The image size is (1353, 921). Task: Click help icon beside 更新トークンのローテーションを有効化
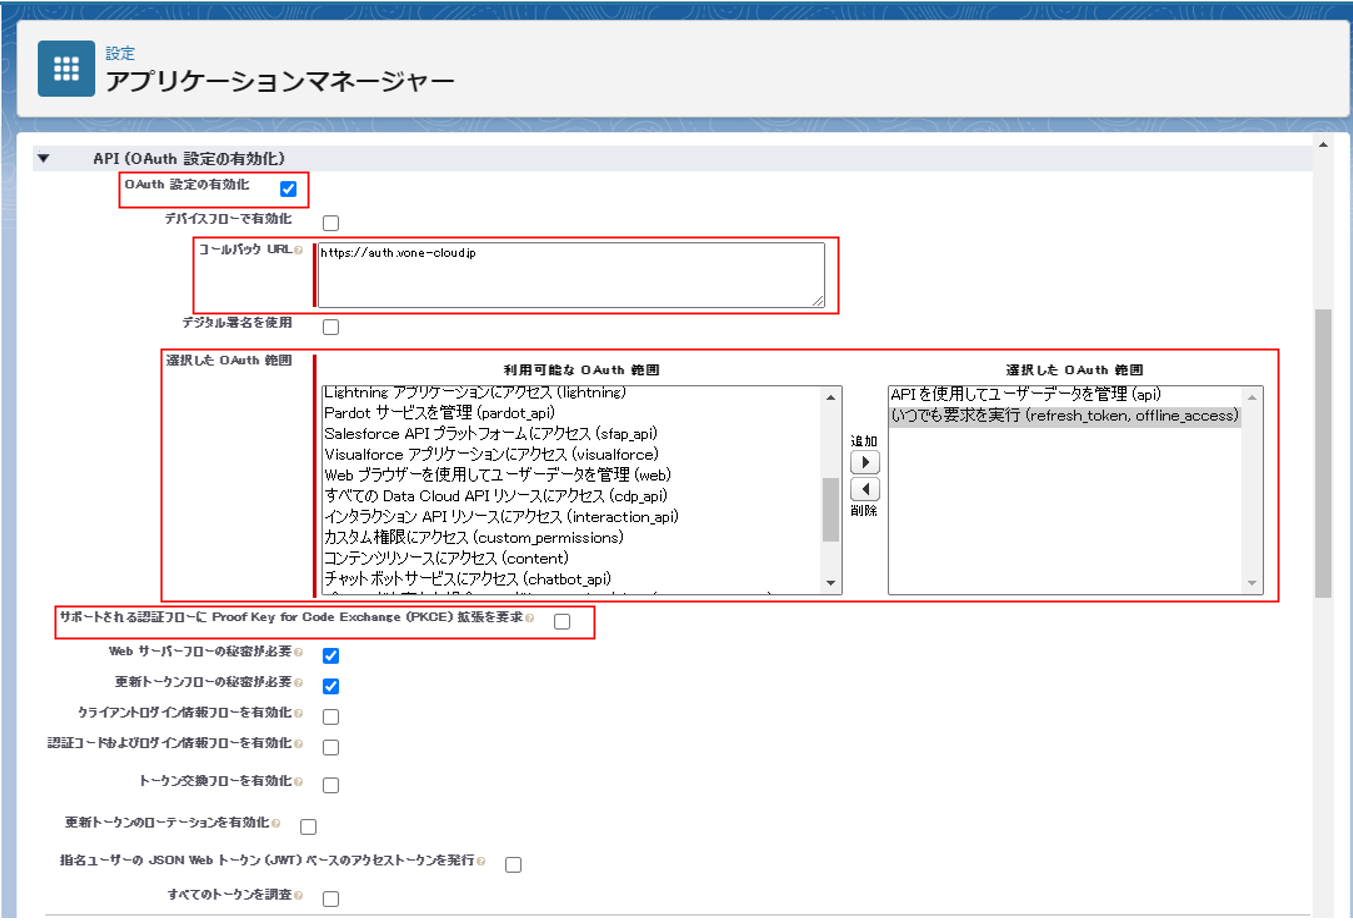point(276,823)
